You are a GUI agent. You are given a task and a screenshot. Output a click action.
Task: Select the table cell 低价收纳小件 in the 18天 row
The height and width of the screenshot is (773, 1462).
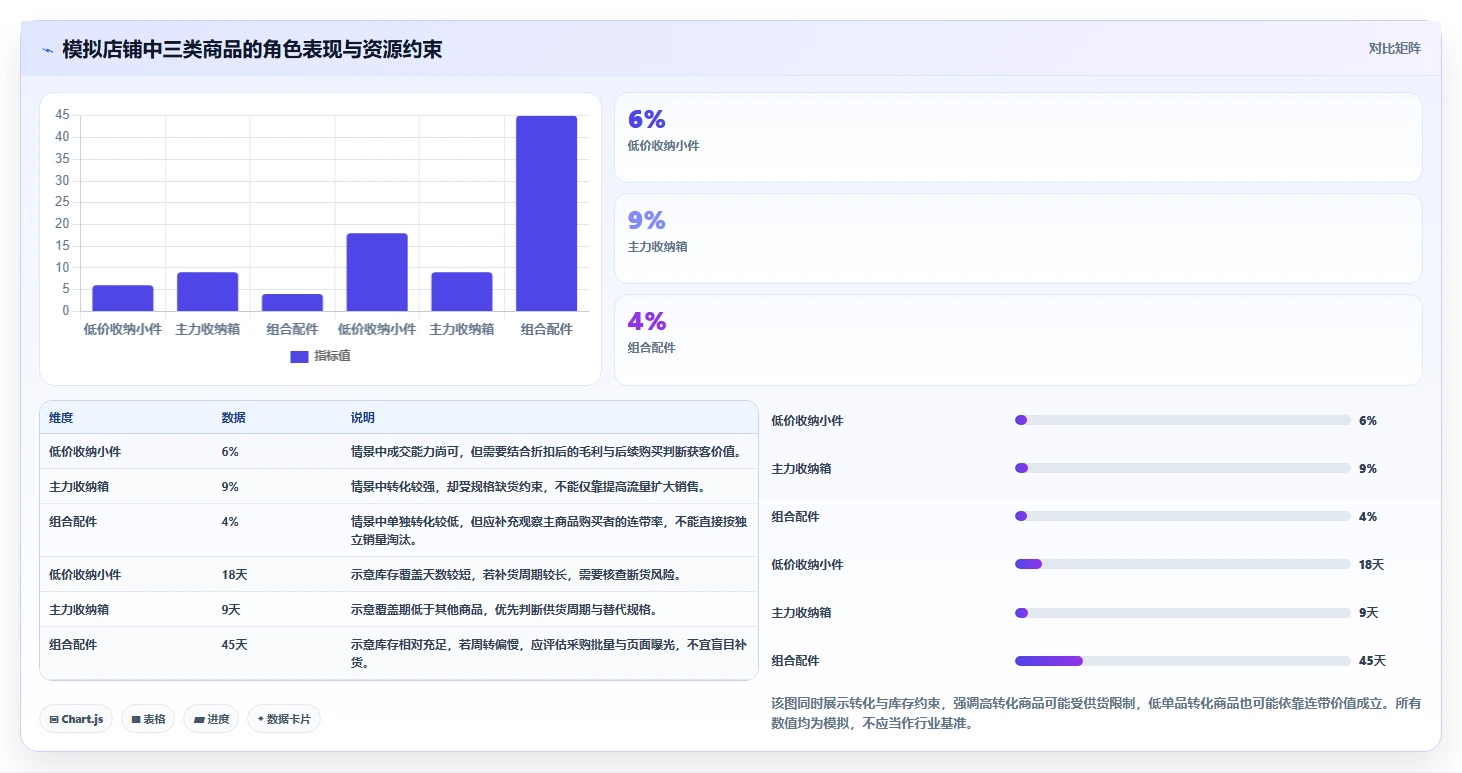tap(85, 574)
